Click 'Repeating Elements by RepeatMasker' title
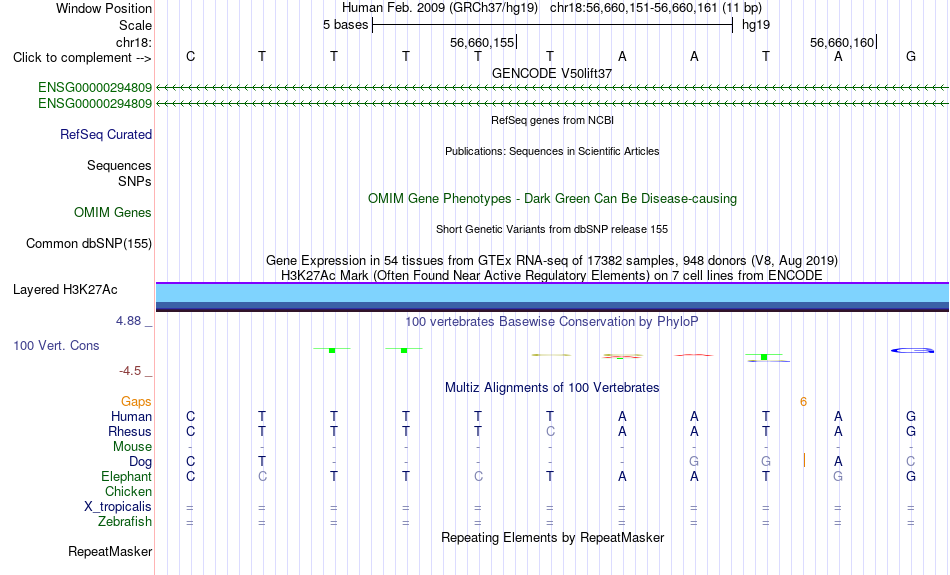This screenshot has height=575, width=950. click(552, 538)
